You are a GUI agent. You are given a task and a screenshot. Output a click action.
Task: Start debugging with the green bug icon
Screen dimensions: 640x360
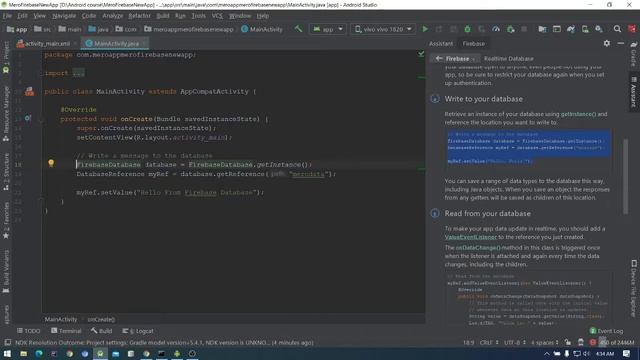[467, 29]
